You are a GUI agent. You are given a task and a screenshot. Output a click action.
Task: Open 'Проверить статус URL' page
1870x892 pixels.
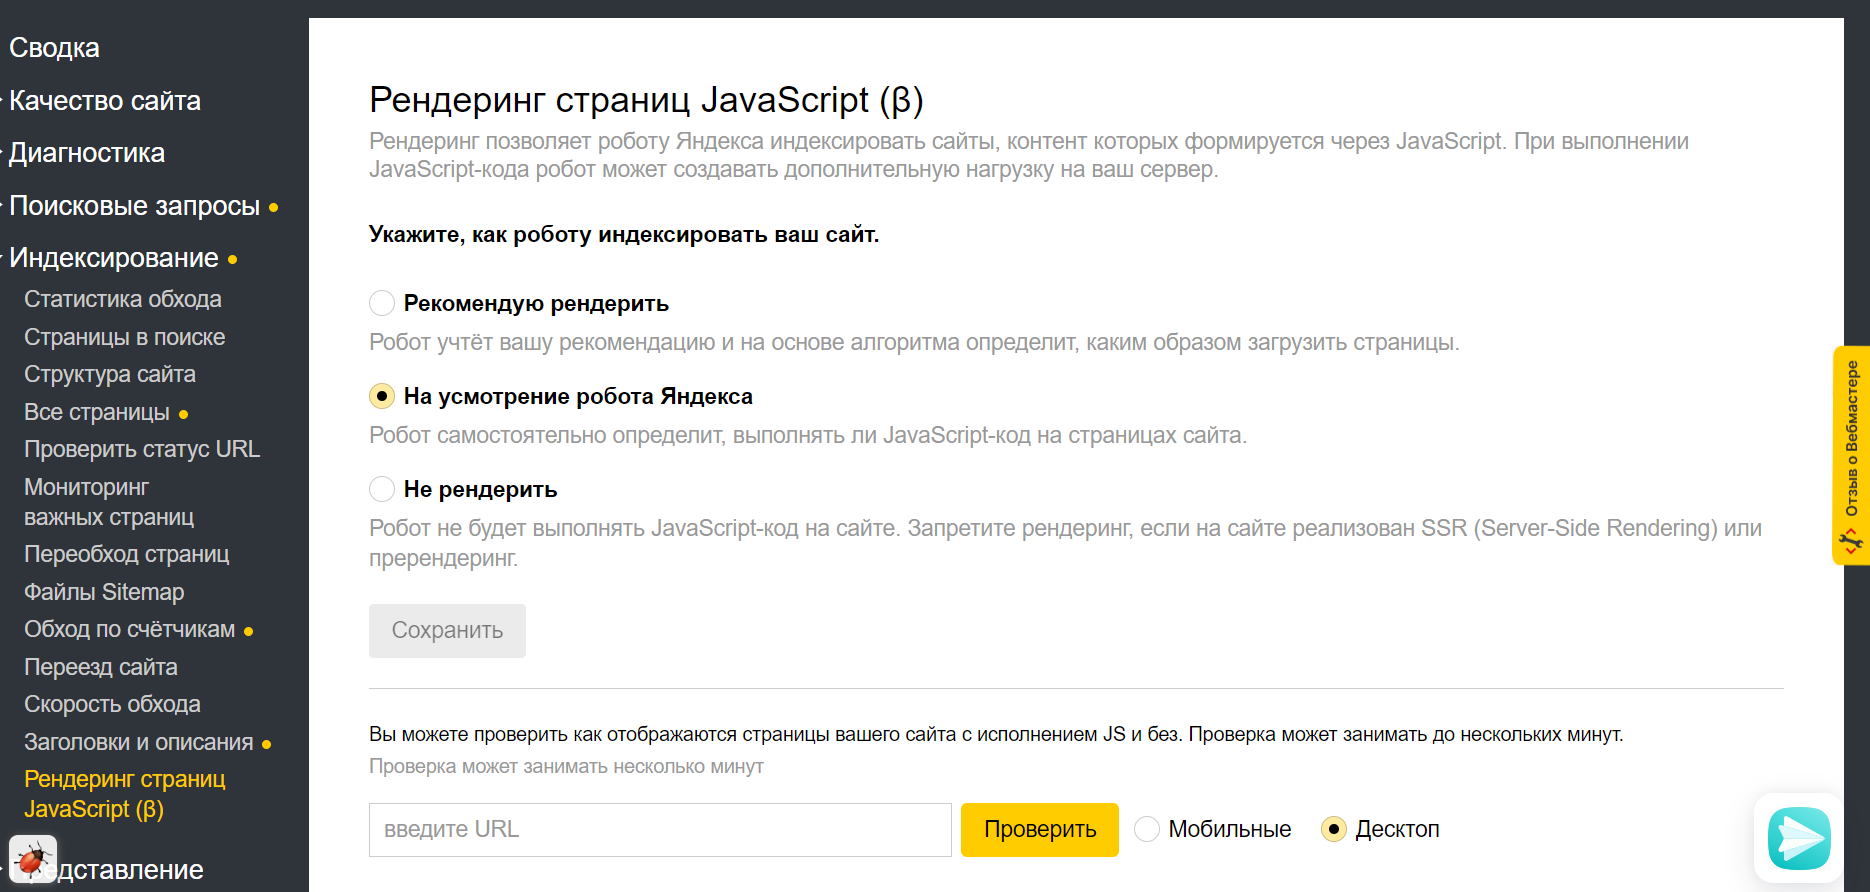(142, 449)
